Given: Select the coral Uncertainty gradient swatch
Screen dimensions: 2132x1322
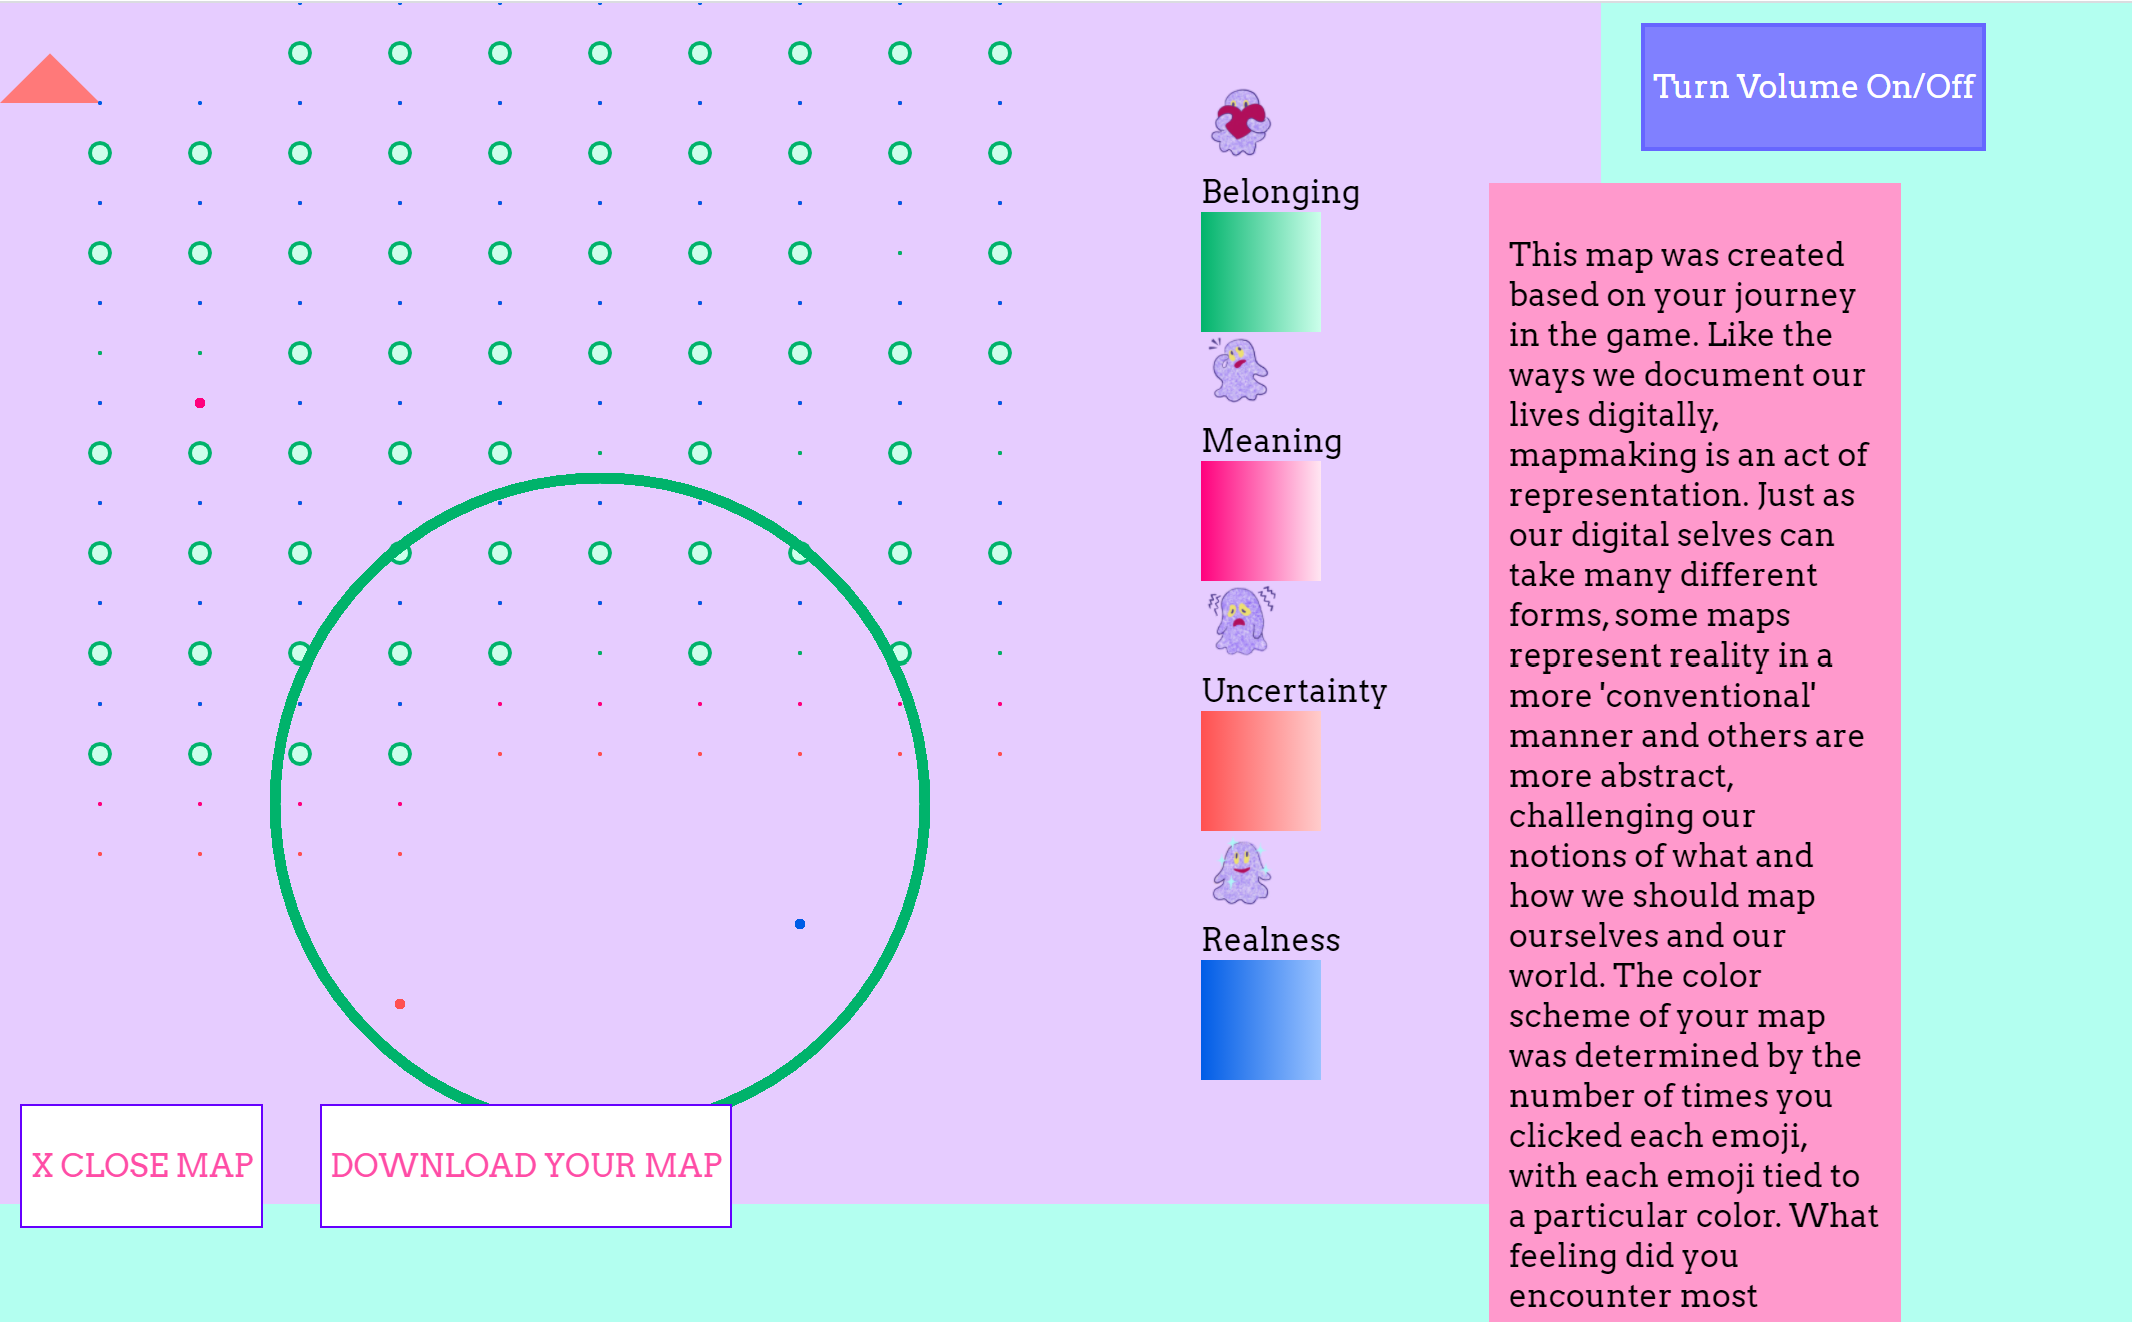Looking at the screenshot, I should coord(1260,771).
